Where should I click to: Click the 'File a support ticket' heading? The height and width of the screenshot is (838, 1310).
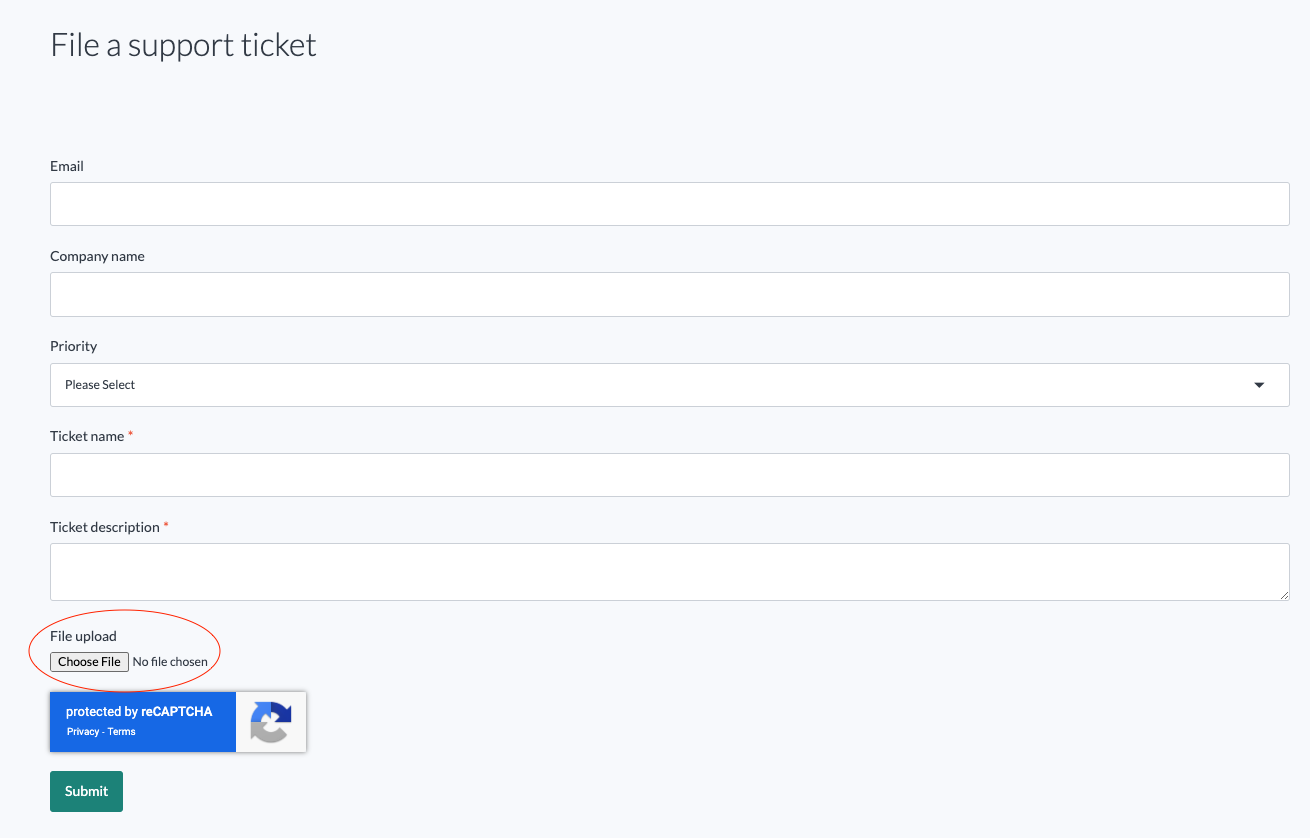[182, 44]
